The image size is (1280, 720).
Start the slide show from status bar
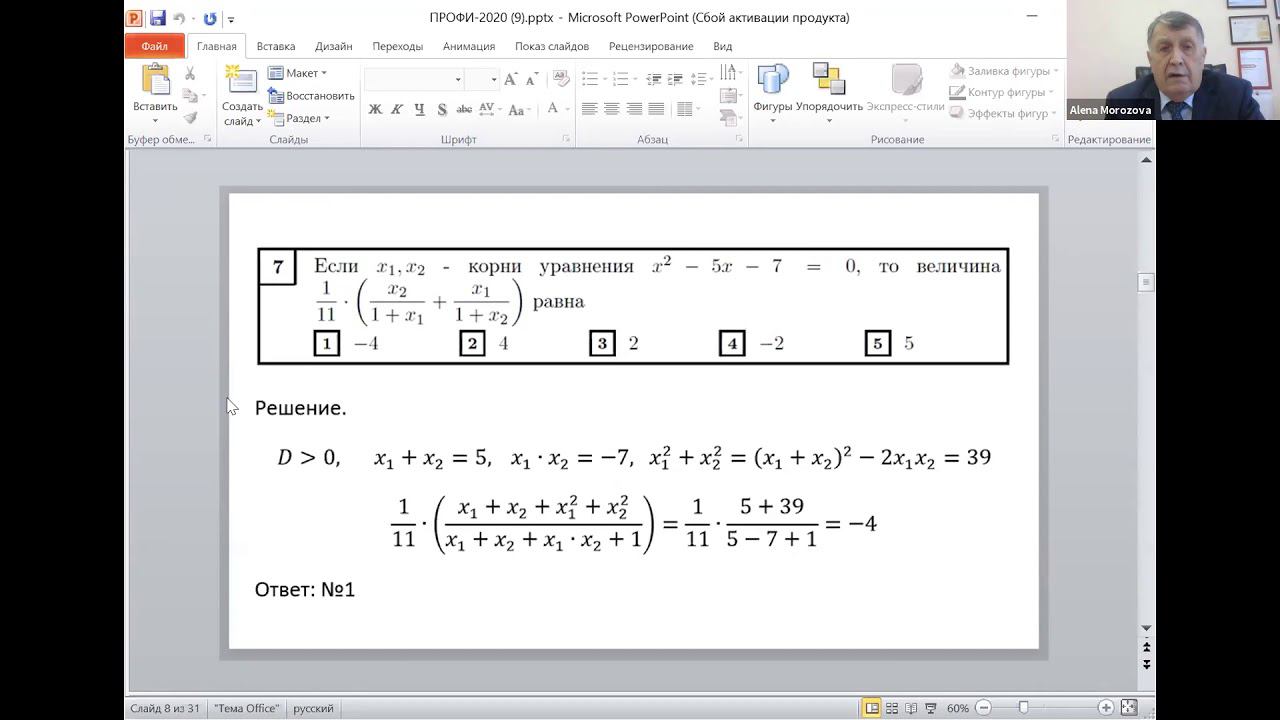[x=930, y=708]
